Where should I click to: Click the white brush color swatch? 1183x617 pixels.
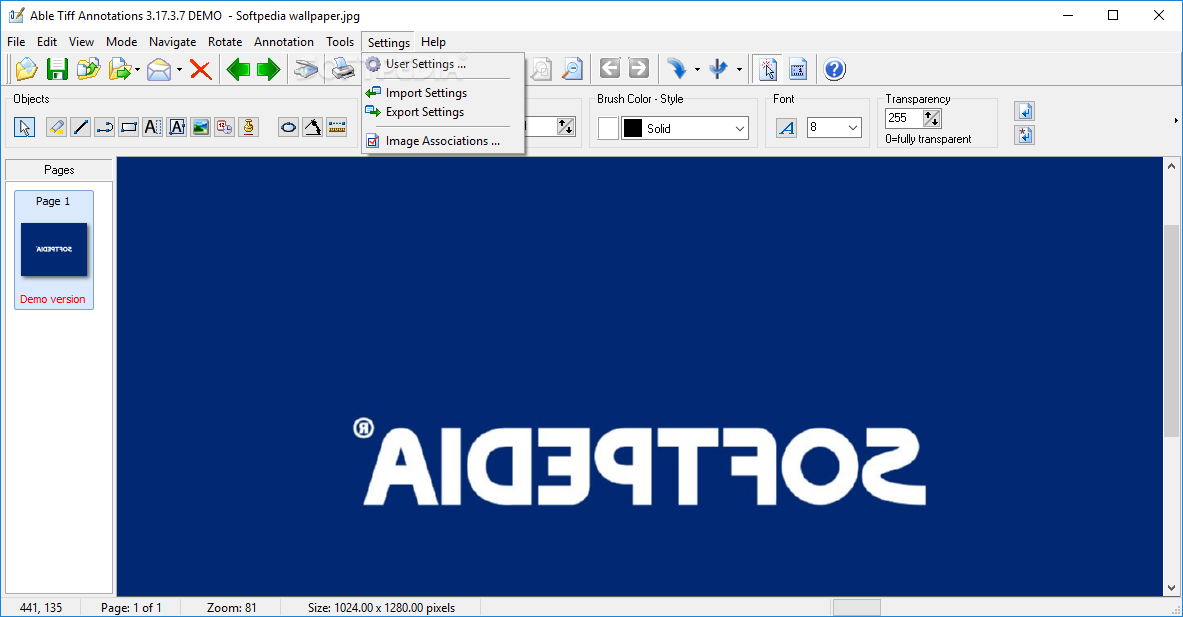pyautogui.click(x=608, y=128)
